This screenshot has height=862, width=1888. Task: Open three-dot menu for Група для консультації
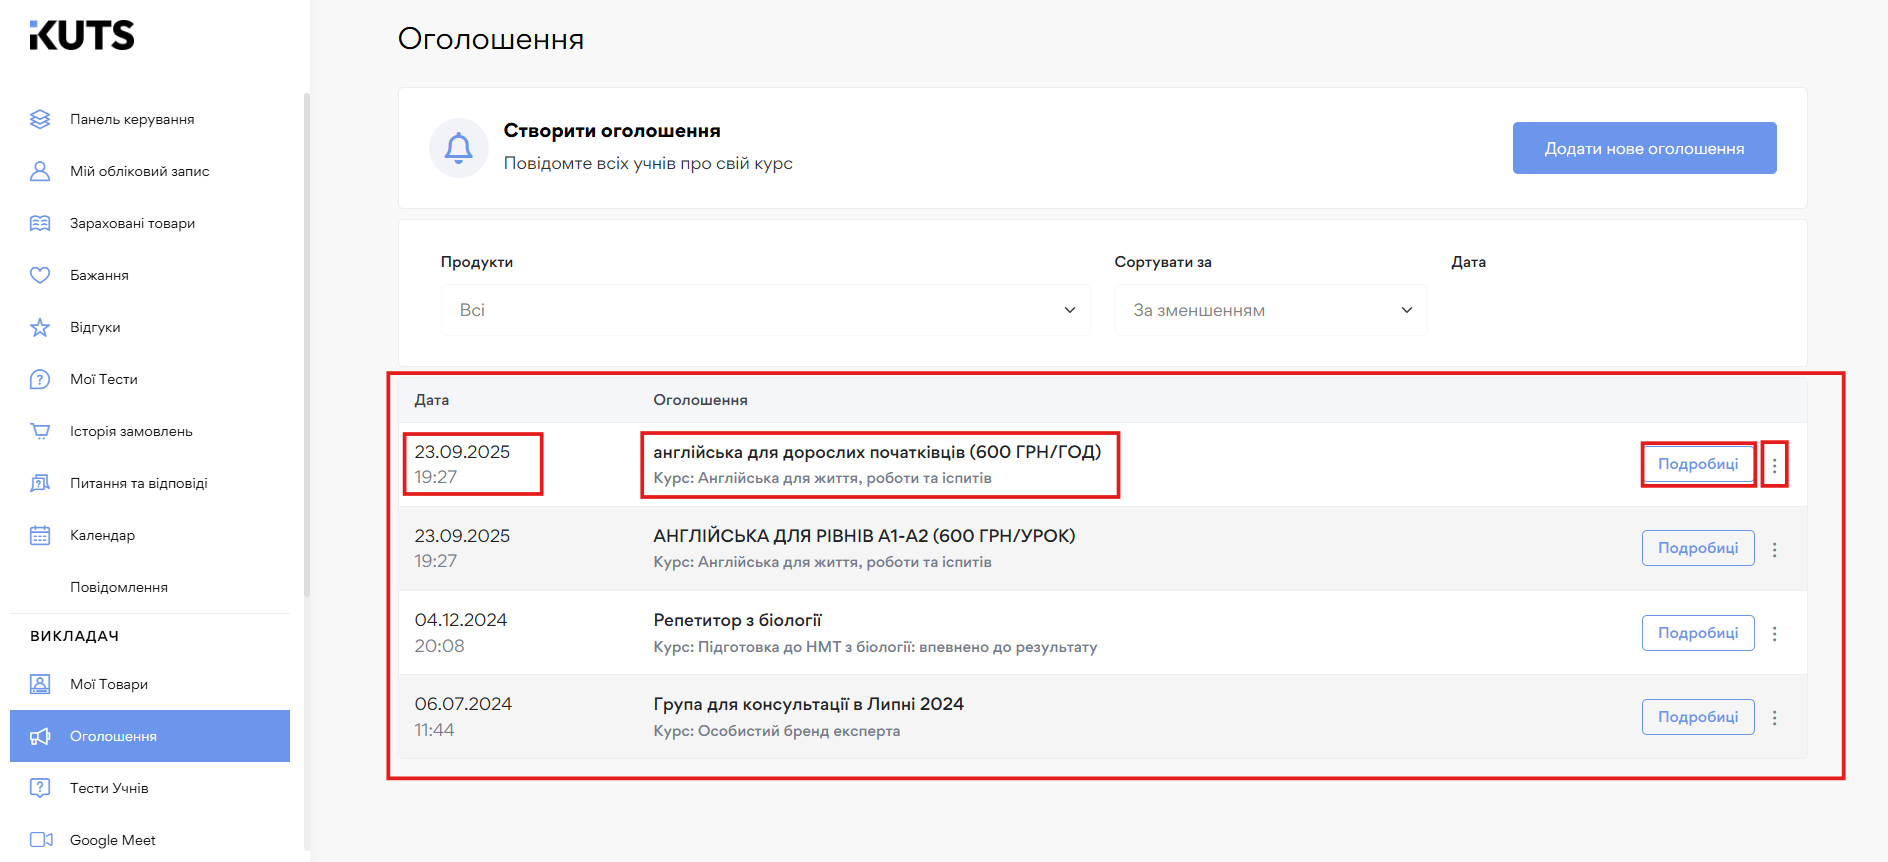(x=1774, y=718)
